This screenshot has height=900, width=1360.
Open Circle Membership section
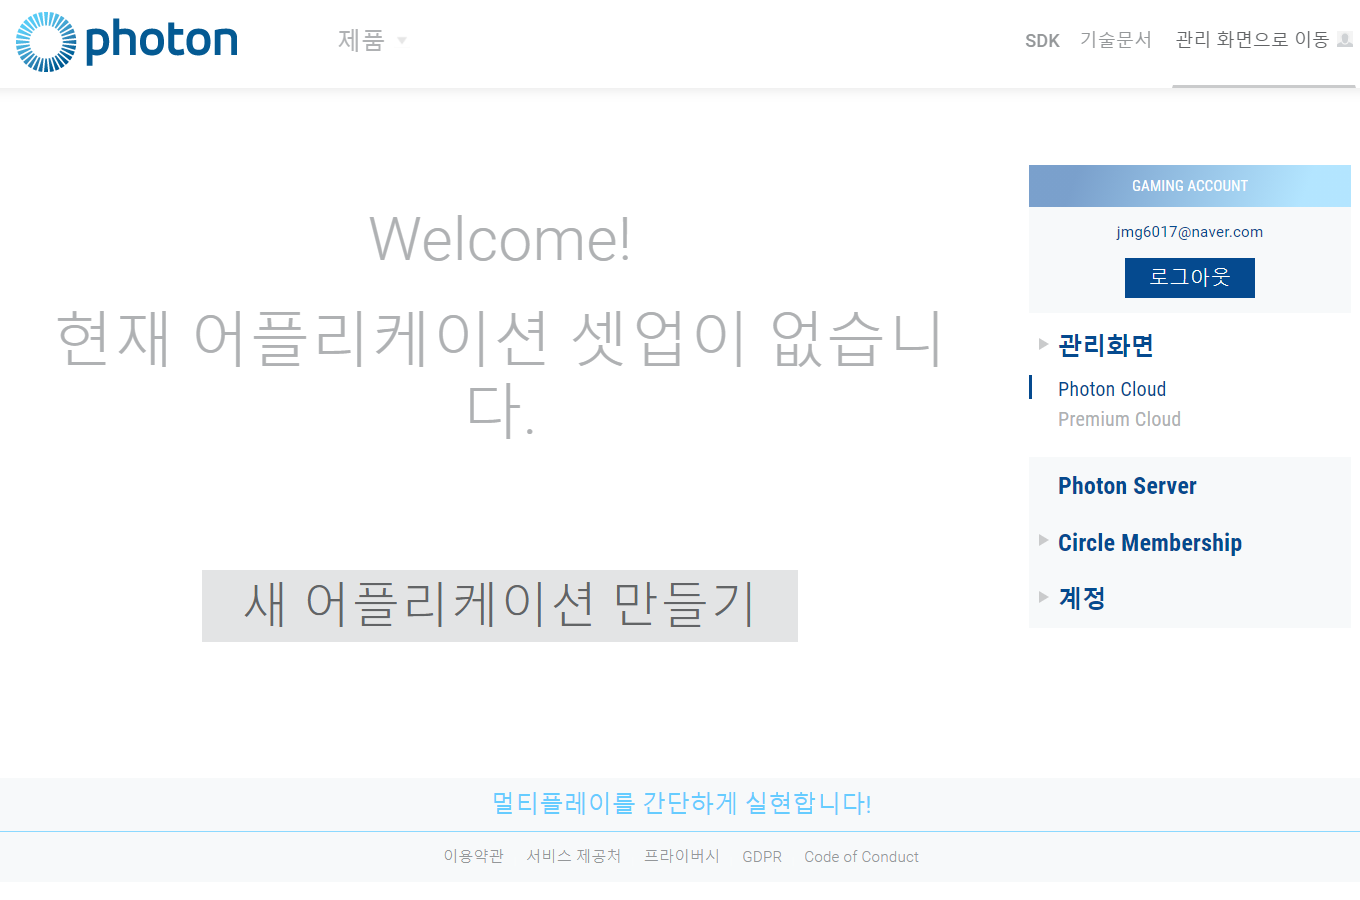(x=1150, y=543)
